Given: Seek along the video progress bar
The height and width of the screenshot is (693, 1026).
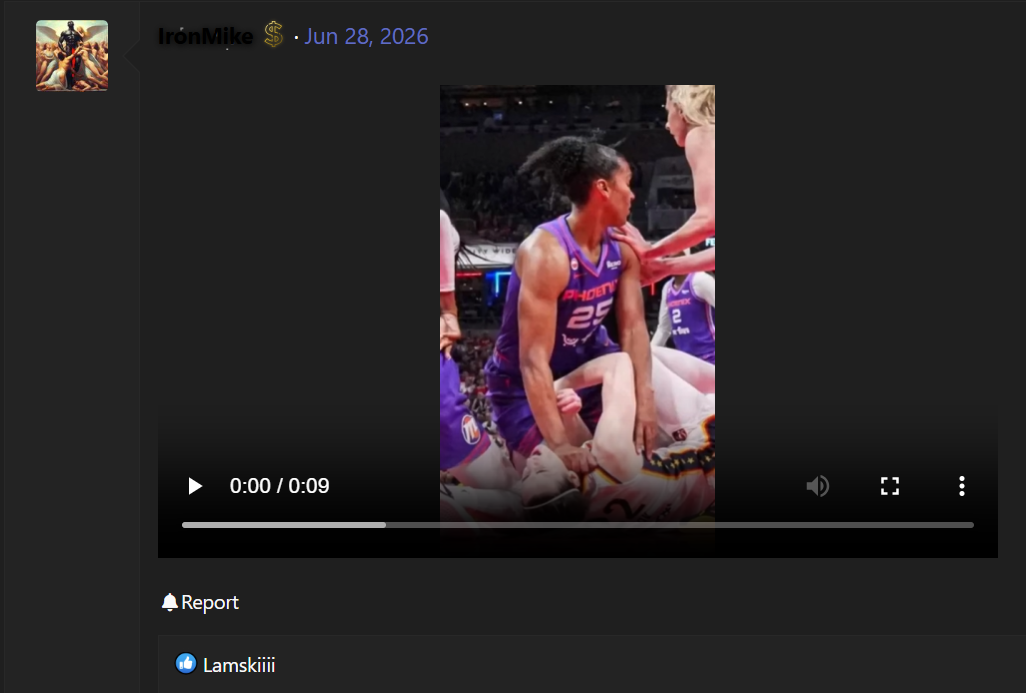Looking at the screenshot, I should tap(578, 525).
